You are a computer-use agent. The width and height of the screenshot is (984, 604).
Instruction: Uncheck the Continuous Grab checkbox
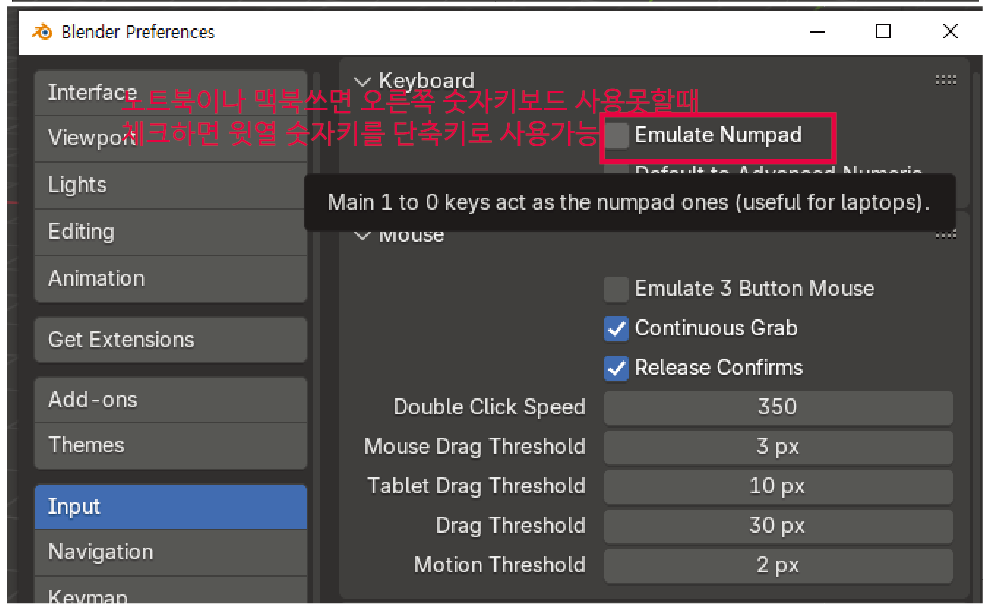pos(616,328)
